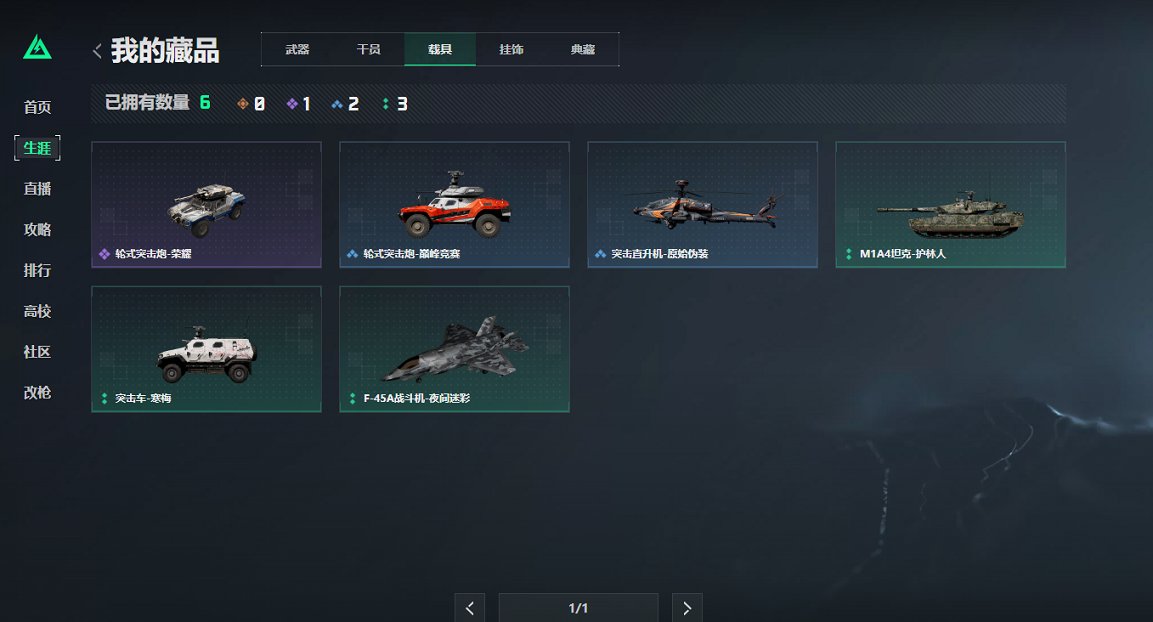Open 直播 in the sidebar
The width and height of the screenshot is (1153, 622).
[x=38, y=189]
